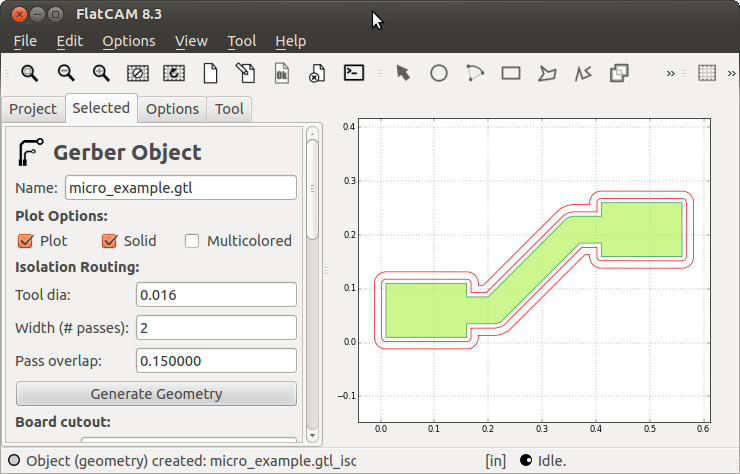The width and height of the screenshot is (740, 474).
Task: Expand the hidden toolbar items chevron
Action: point(672,73)
